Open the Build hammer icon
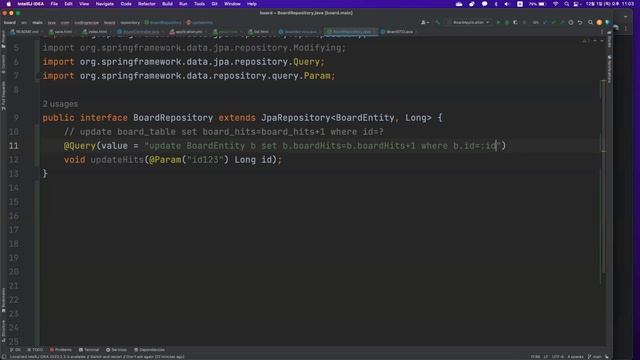Viewport: 640px width, 360px height. [438, 22]
